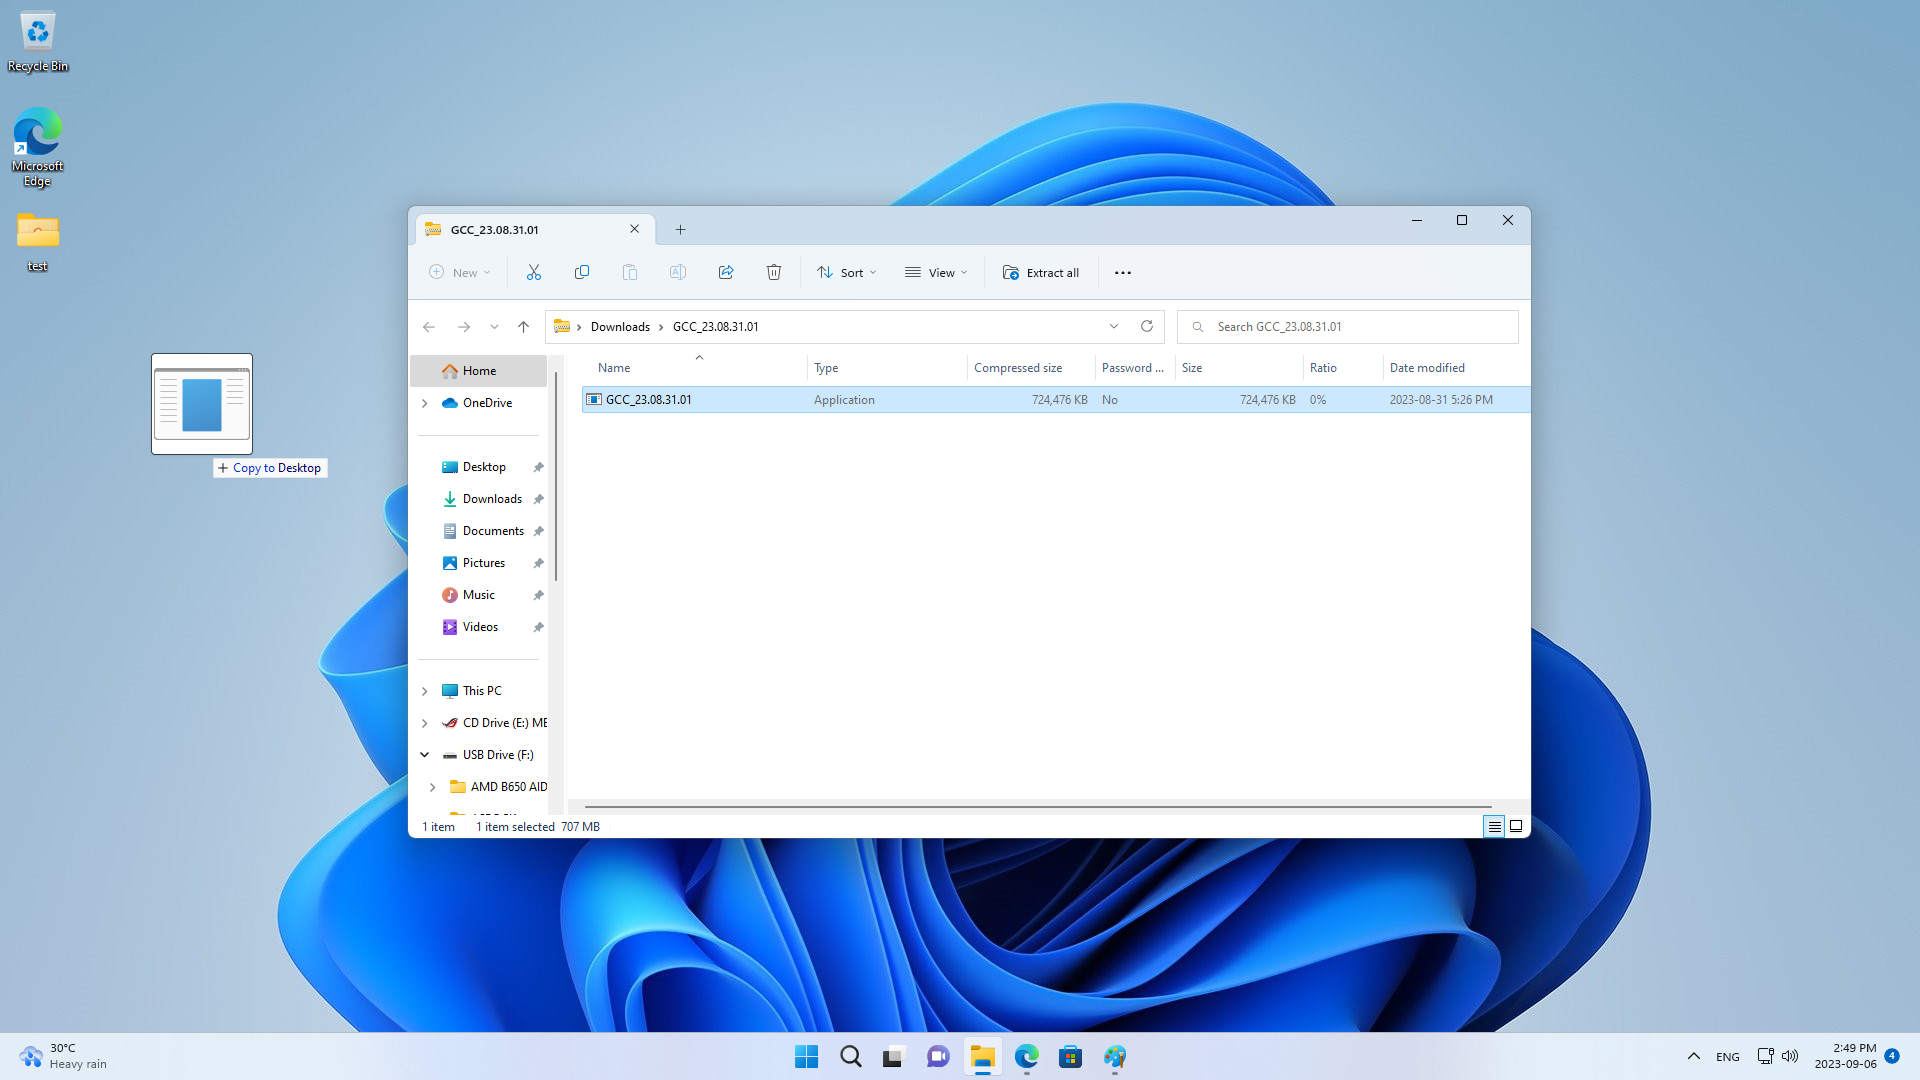This screenshot has height=1080, width=1920.
Task: Click the Extract all button
Action: coord(1040,272)
